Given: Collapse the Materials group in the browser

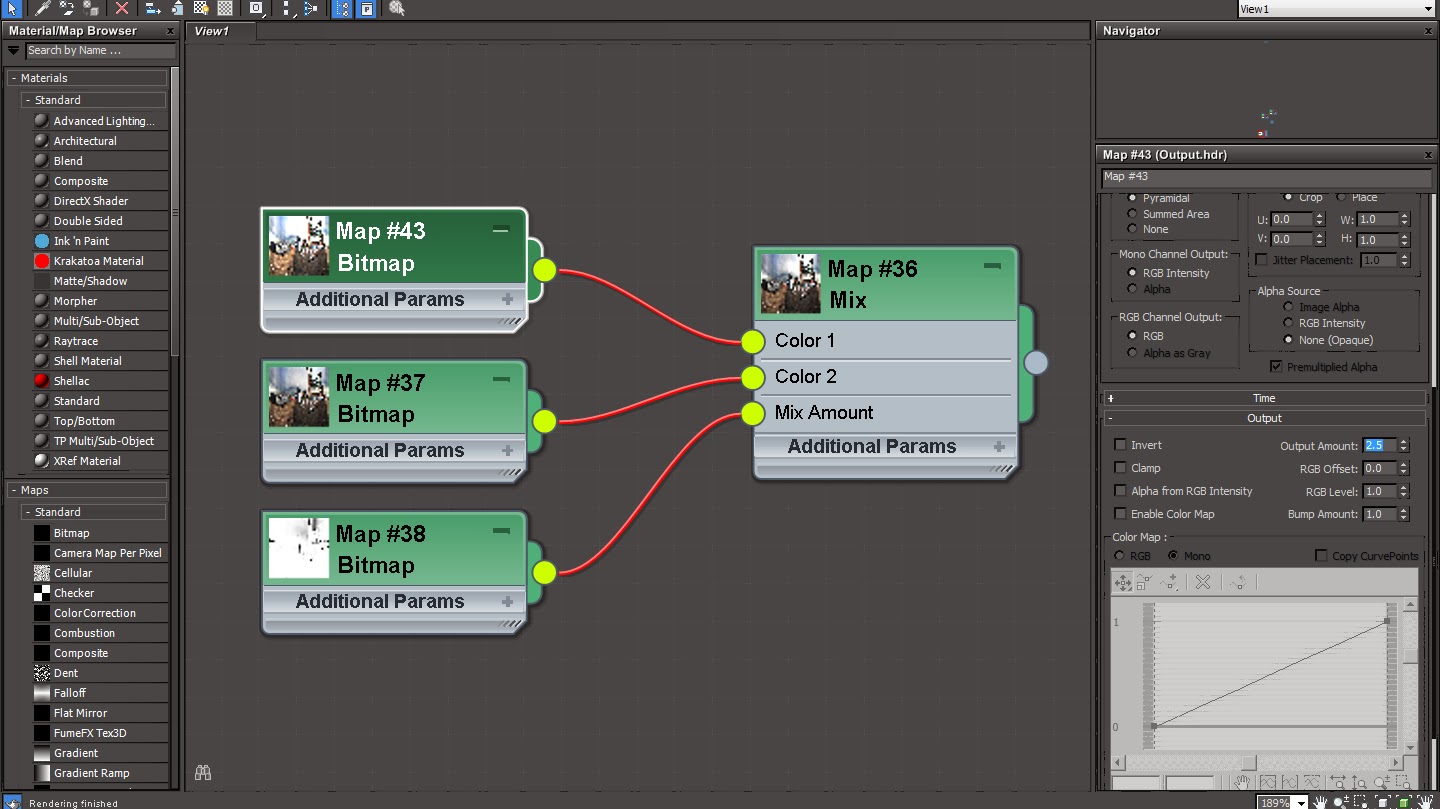Looking at the screenshot, I should point(14,78).
